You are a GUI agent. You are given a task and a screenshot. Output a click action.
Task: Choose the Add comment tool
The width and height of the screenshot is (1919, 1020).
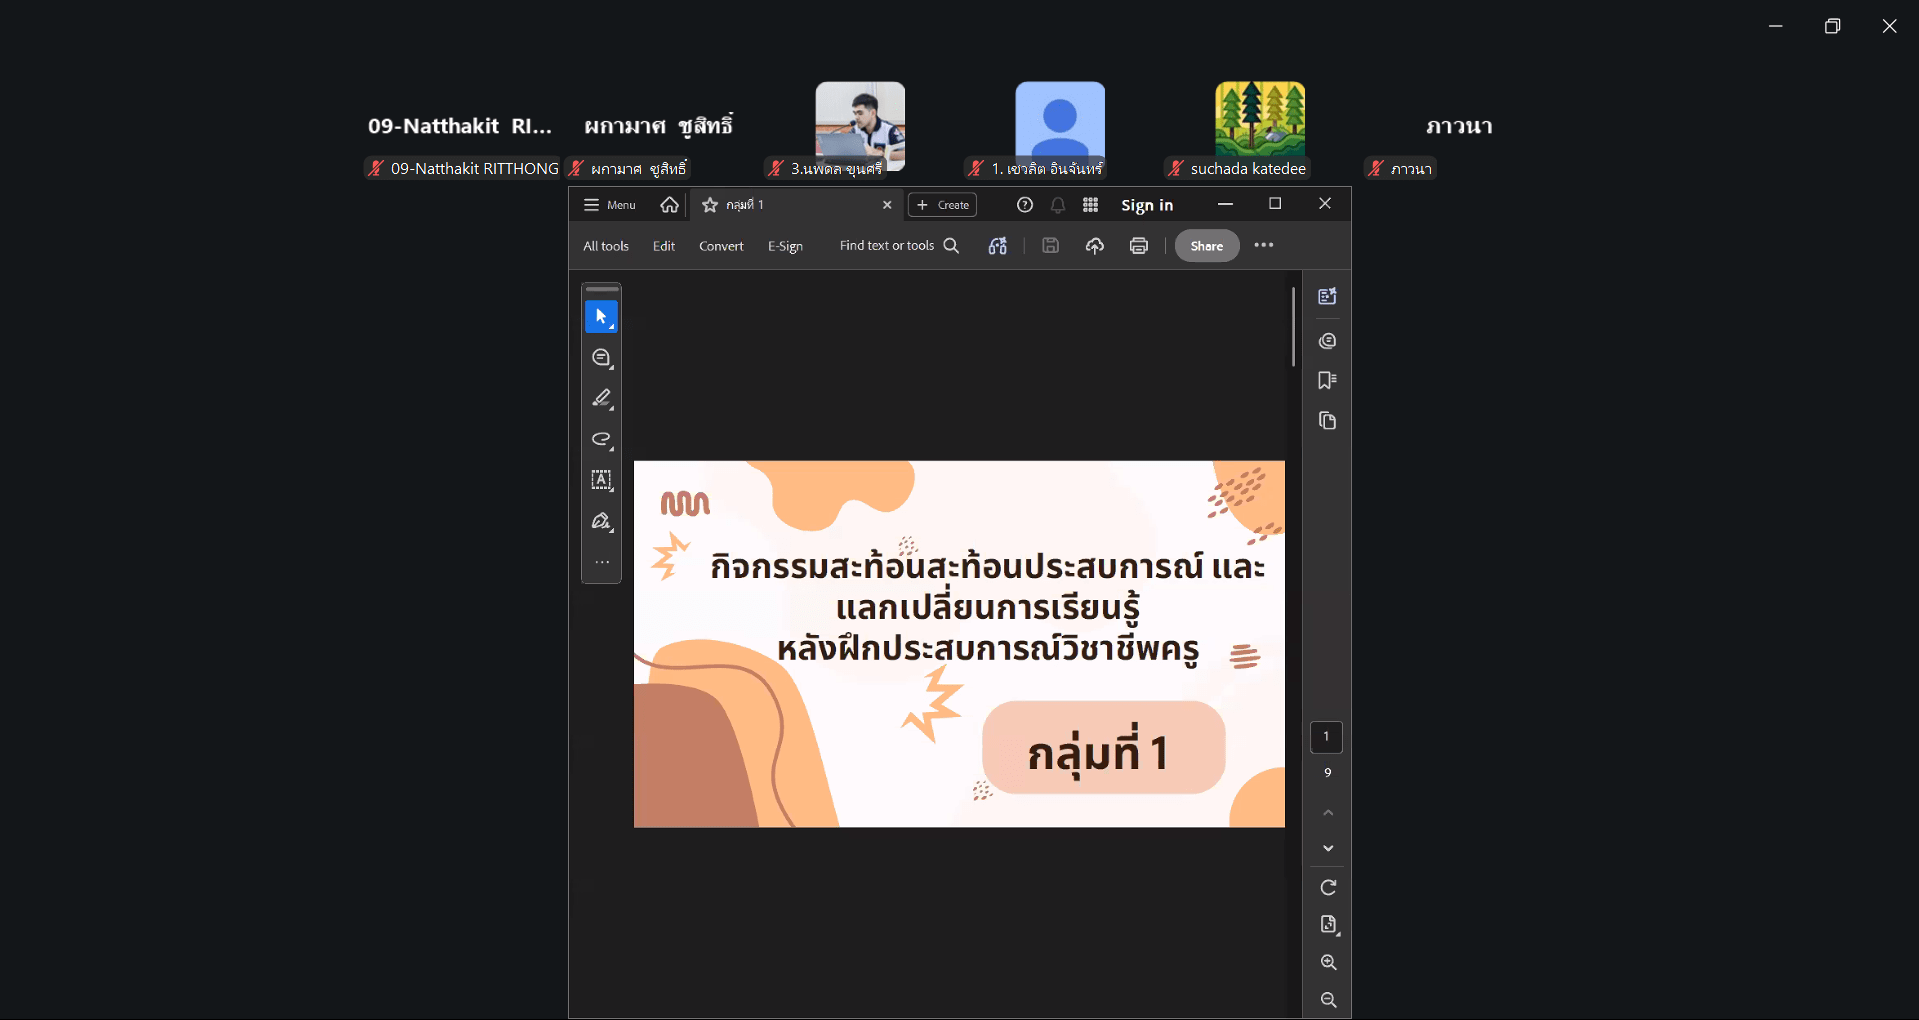tap(601, 358)
